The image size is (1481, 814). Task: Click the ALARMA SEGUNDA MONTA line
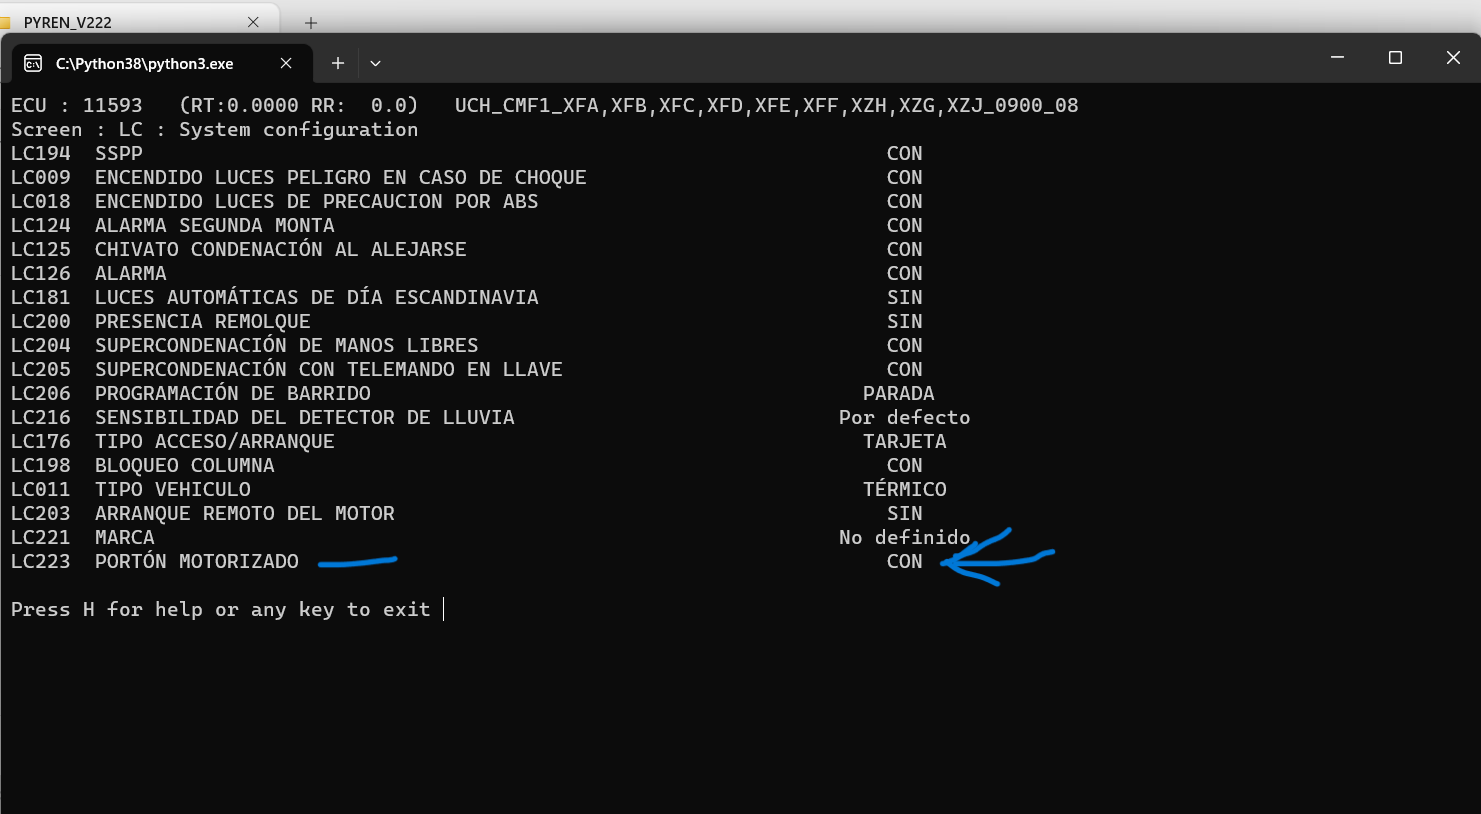tap(215, 225)
